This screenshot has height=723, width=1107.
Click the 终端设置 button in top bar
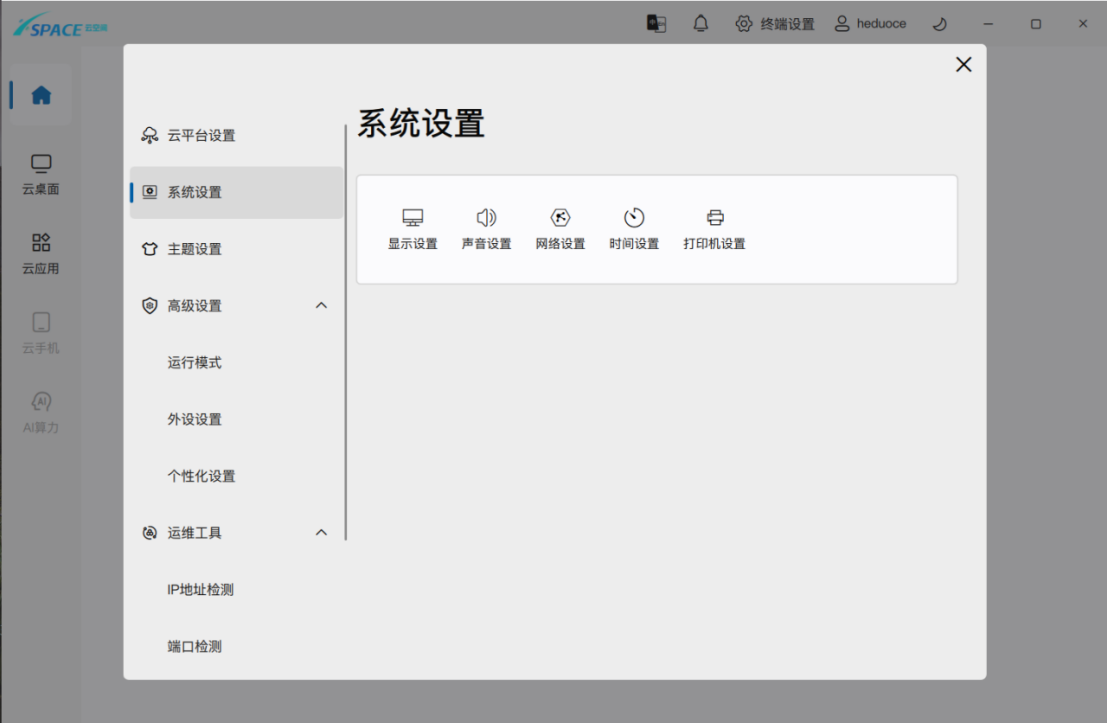click(775, 24)
